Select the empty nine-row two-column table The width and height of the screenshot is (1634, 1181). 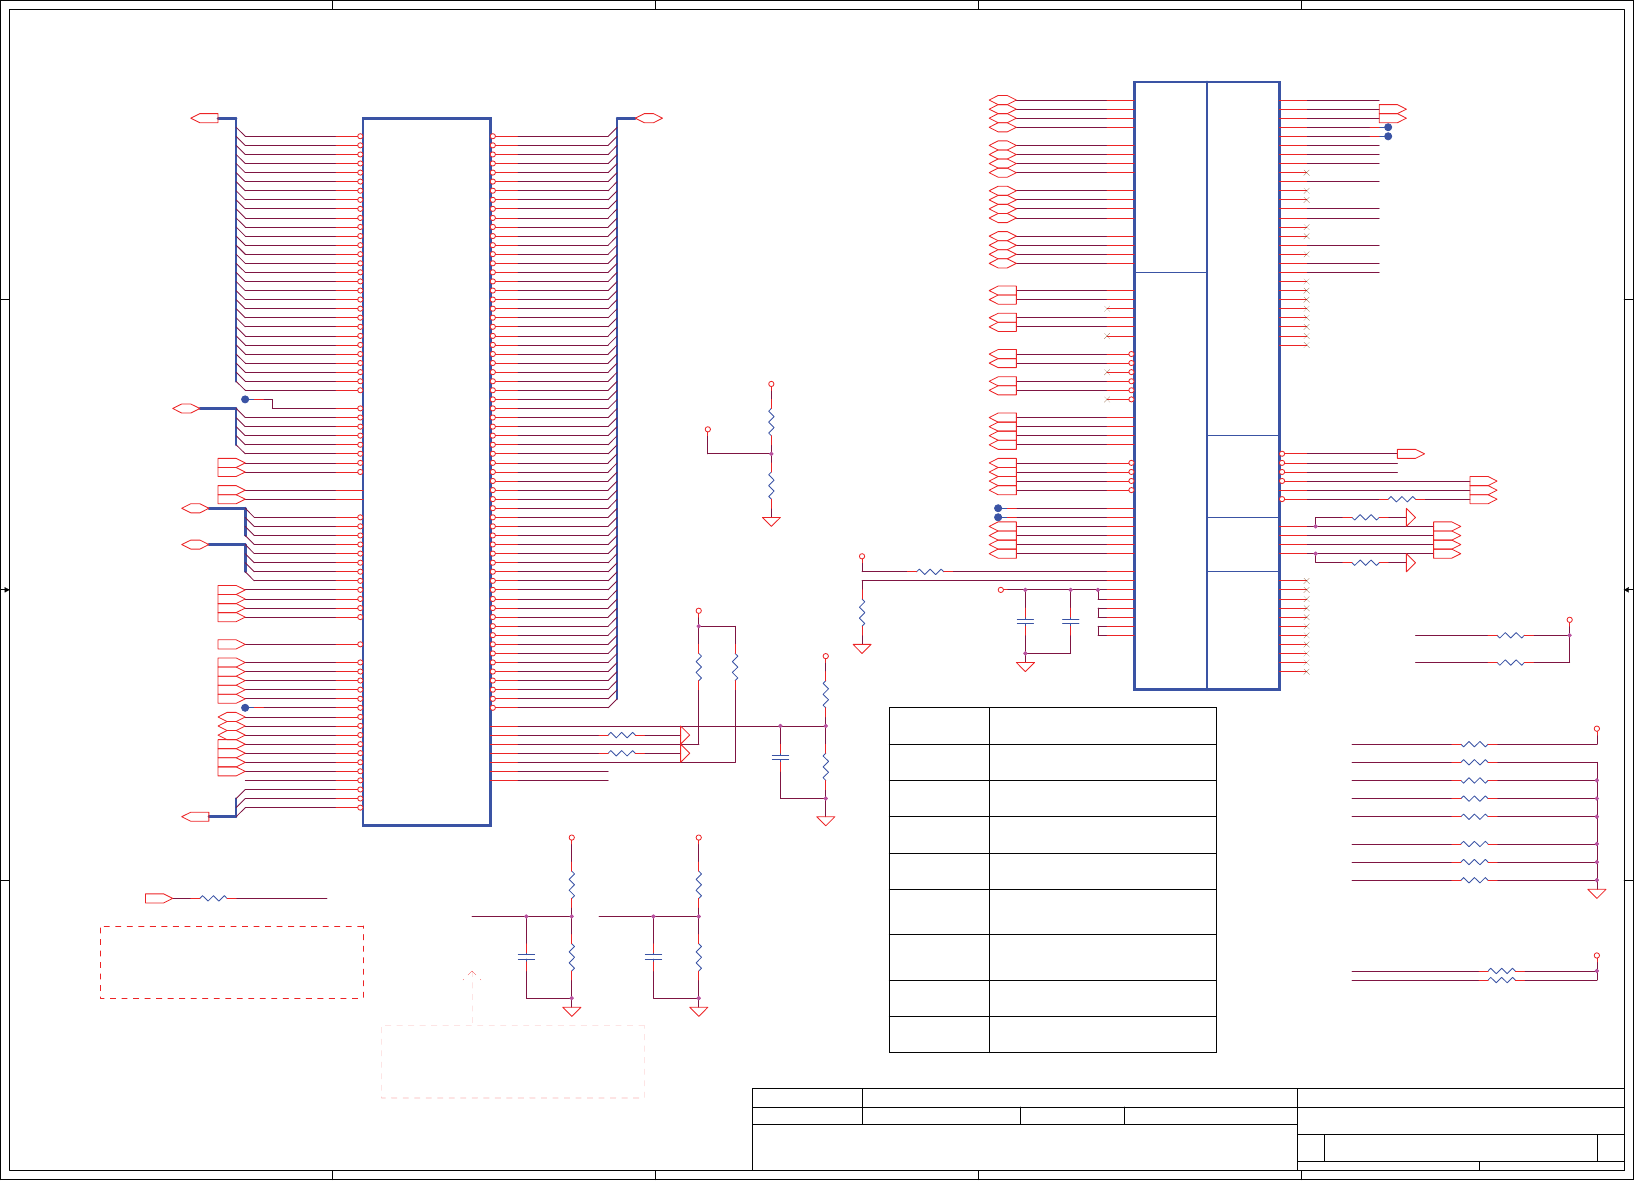pyautogui.click(x=1052, y=880)
